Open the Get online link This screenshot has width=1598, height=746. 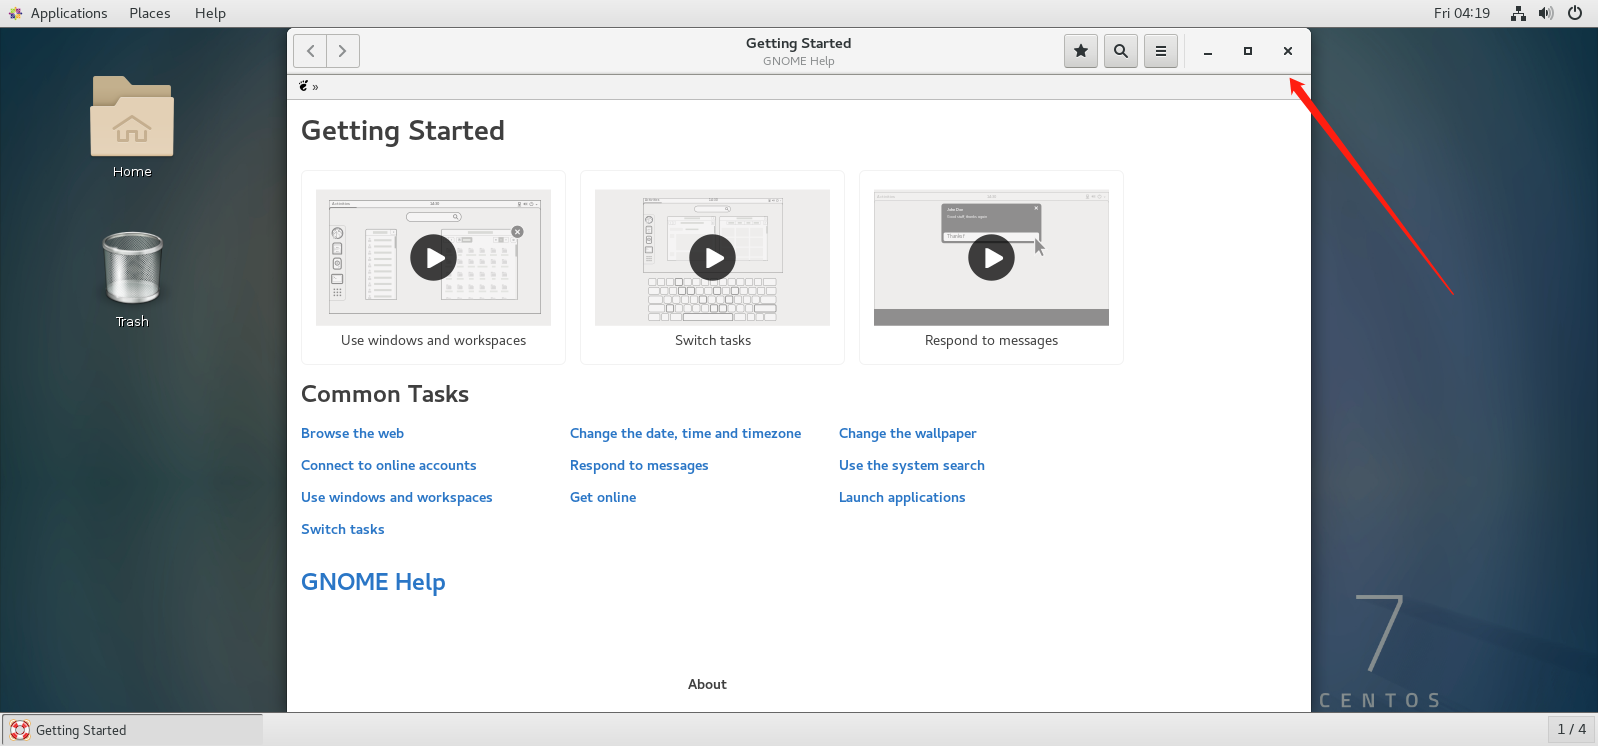tap(603, 497)
